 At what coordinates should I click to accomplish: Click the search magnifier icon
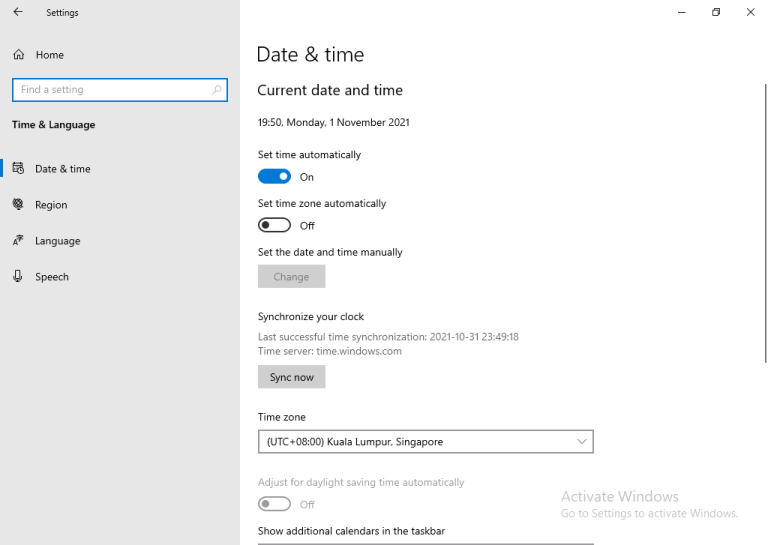coord(217,90)
